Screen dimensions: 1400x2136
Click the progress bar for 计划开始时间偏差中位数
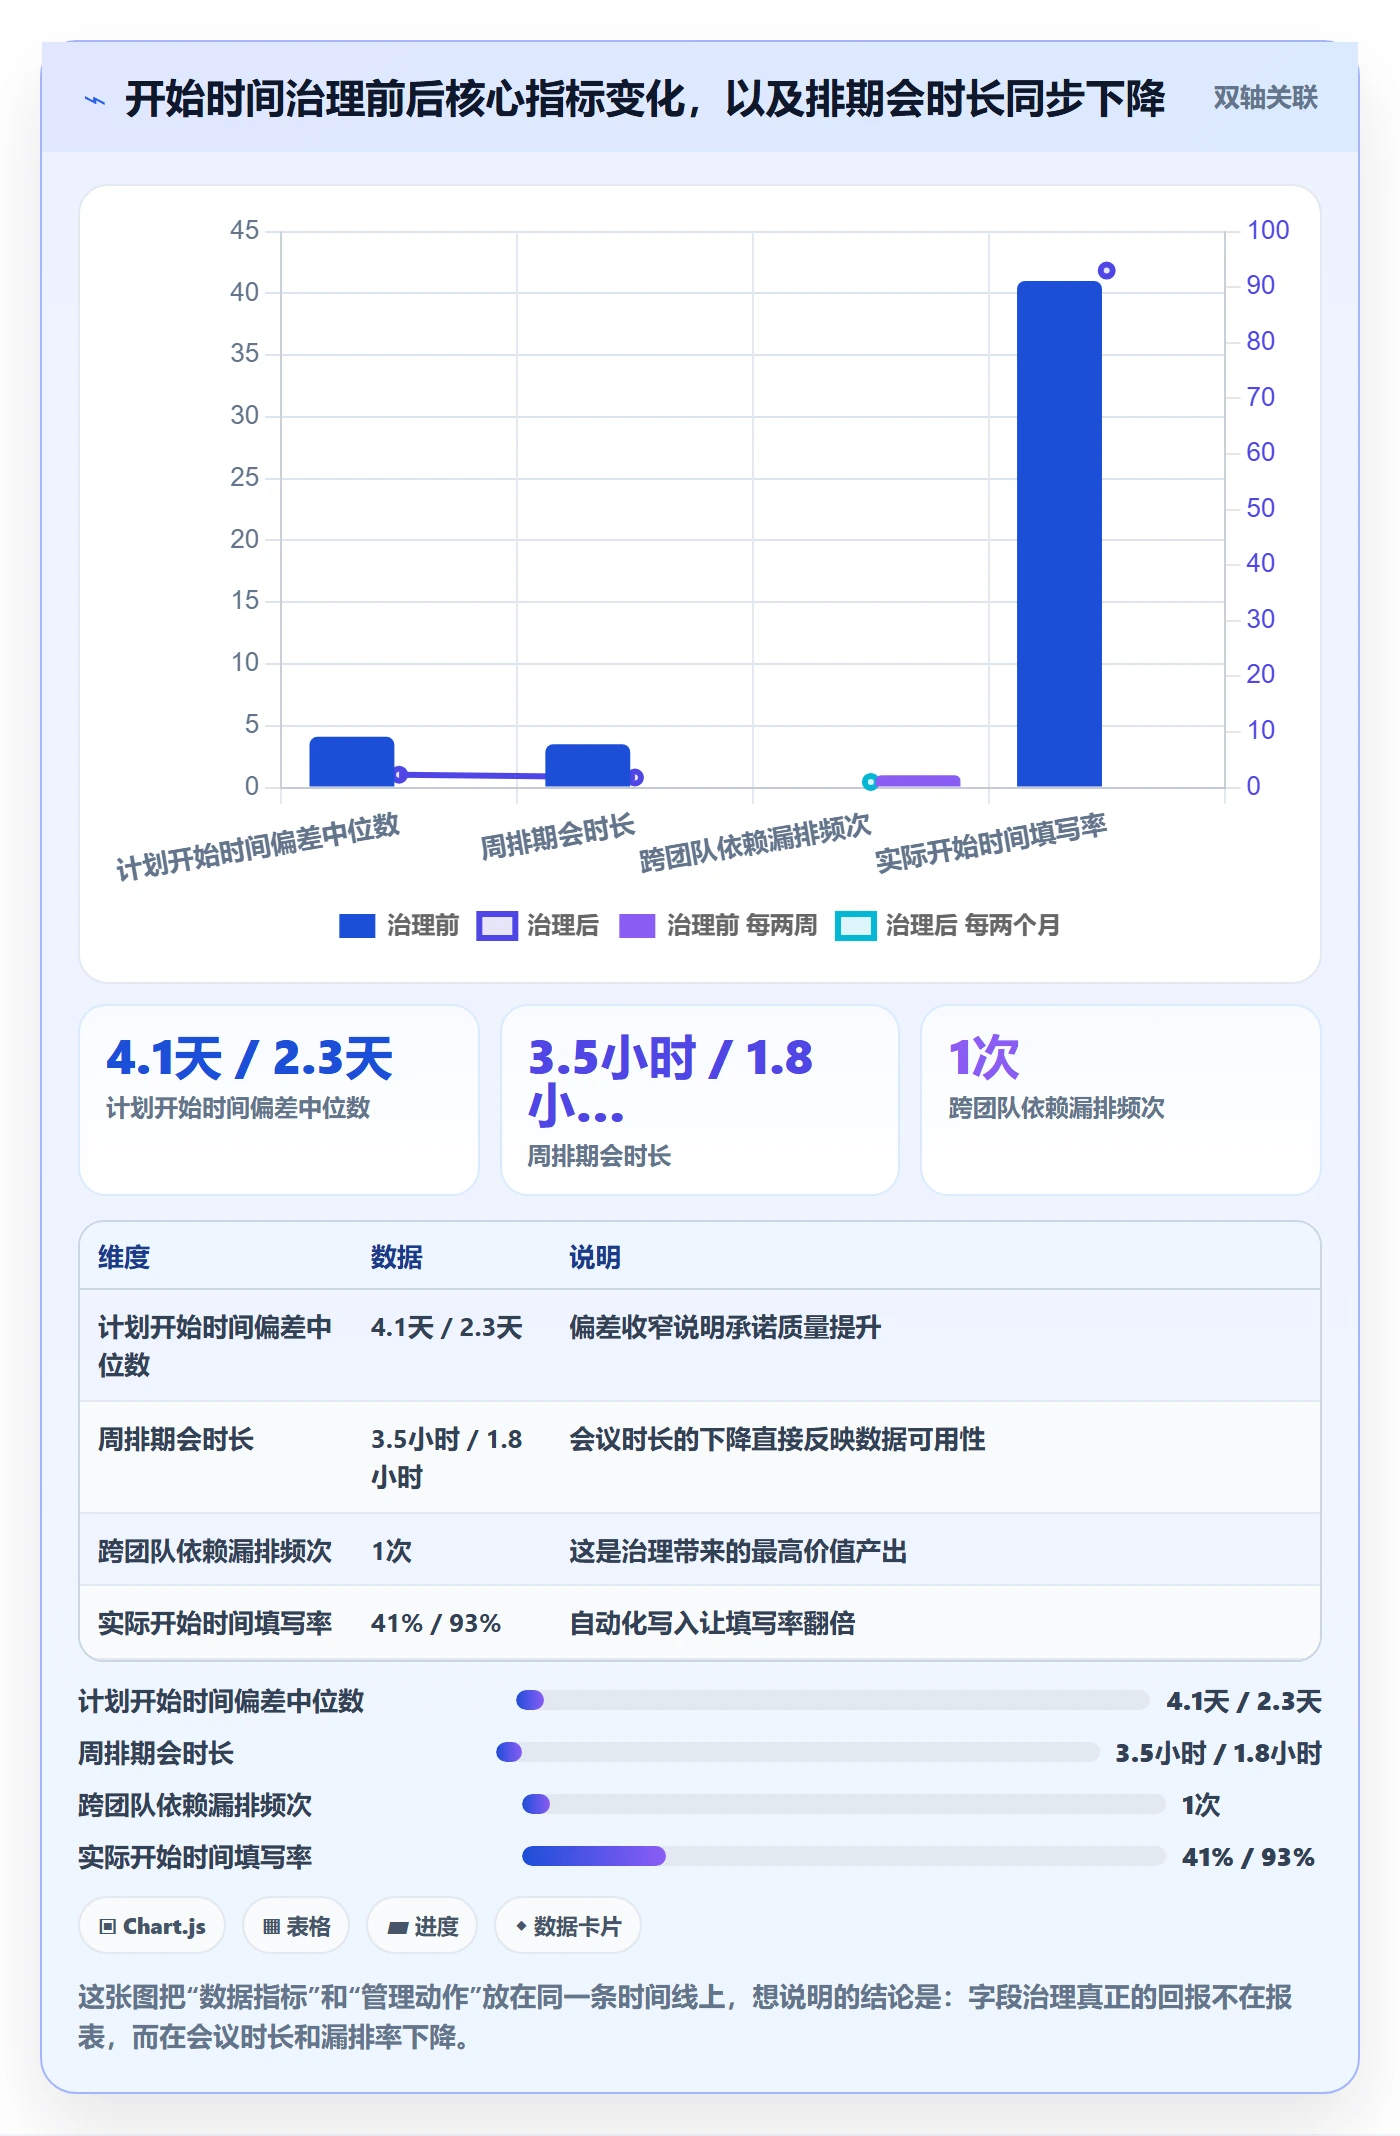point(833,1700)
